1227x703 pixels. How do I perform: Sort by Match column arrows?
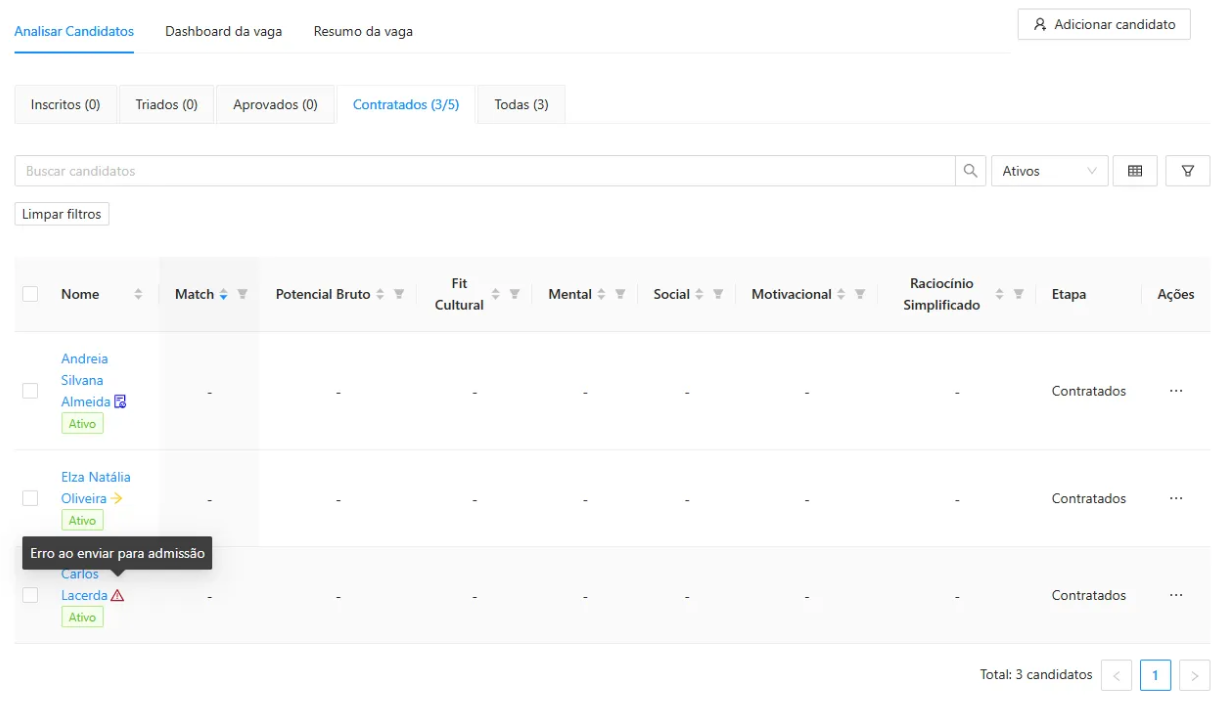(224, 294)
